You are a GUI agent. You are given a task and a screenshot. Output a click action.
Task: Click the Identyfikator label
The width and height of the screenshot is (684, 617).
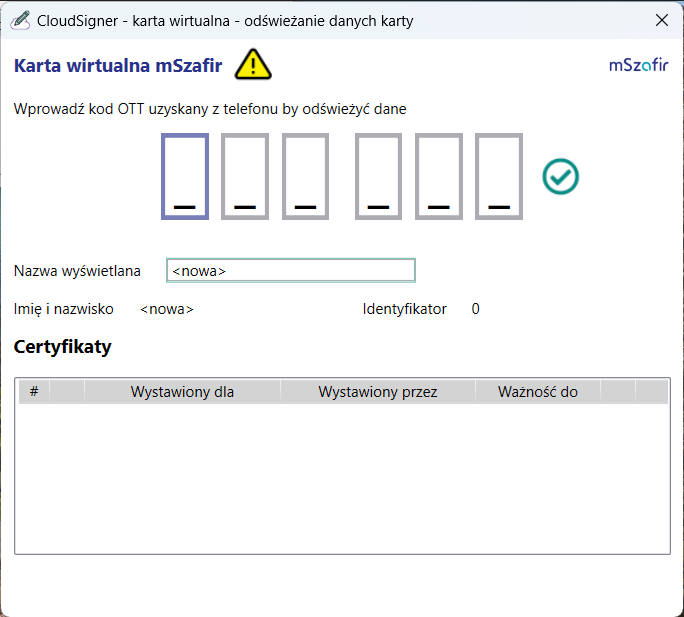coord(404,309)
